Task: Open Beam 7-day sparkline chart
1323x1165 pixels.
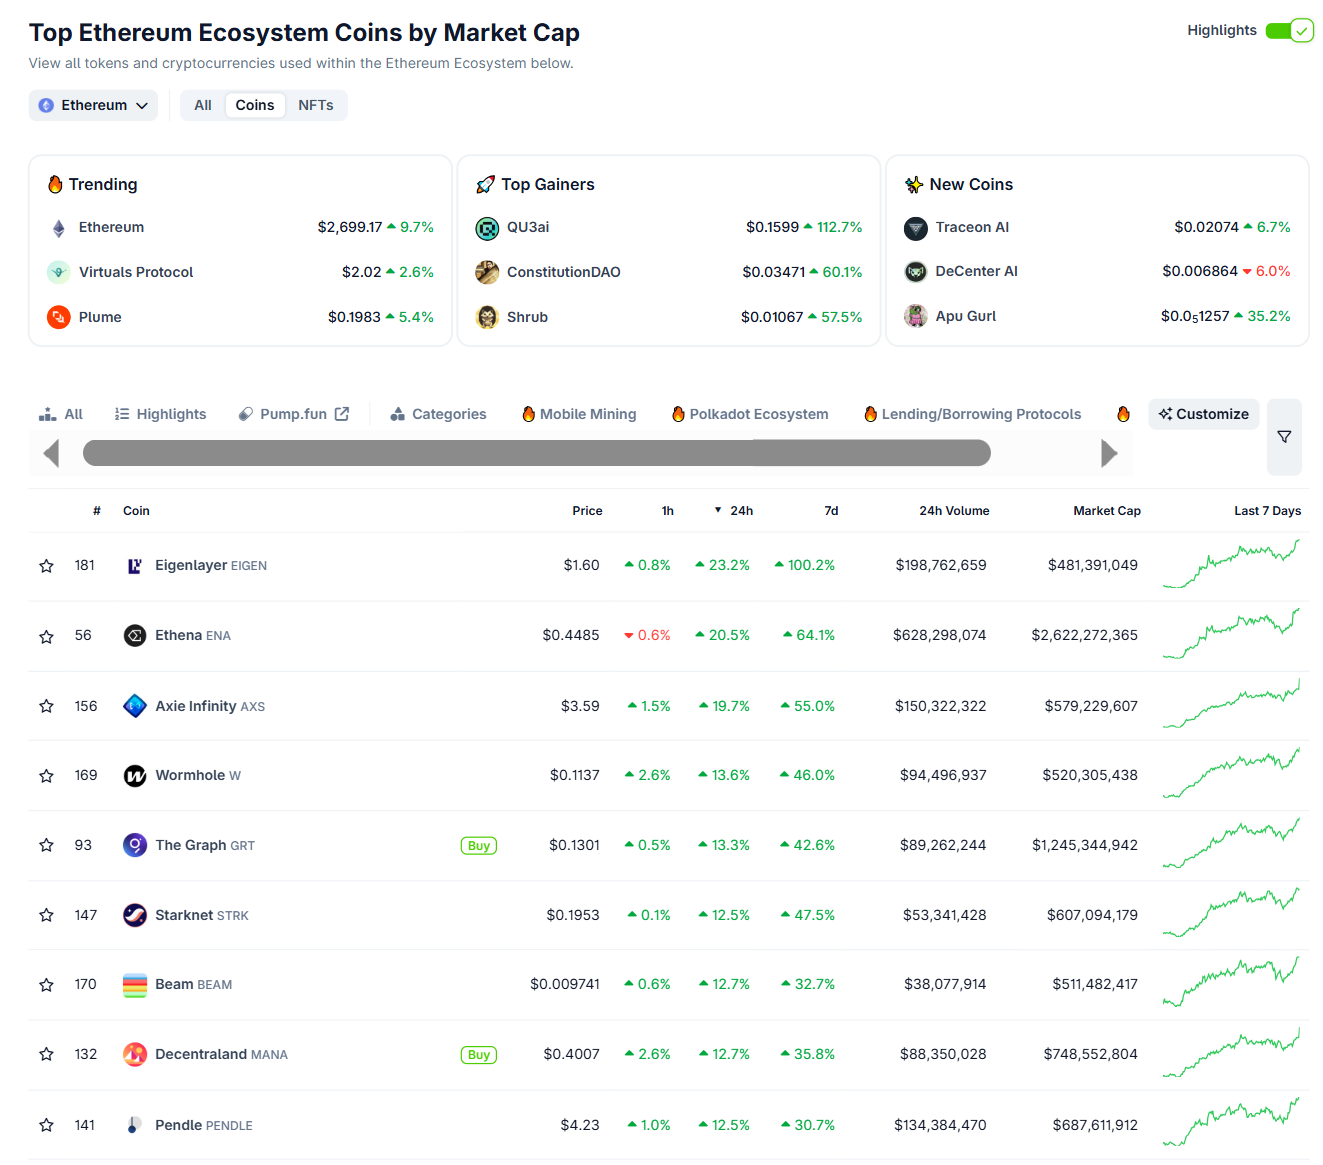Action: [1232, 982]
